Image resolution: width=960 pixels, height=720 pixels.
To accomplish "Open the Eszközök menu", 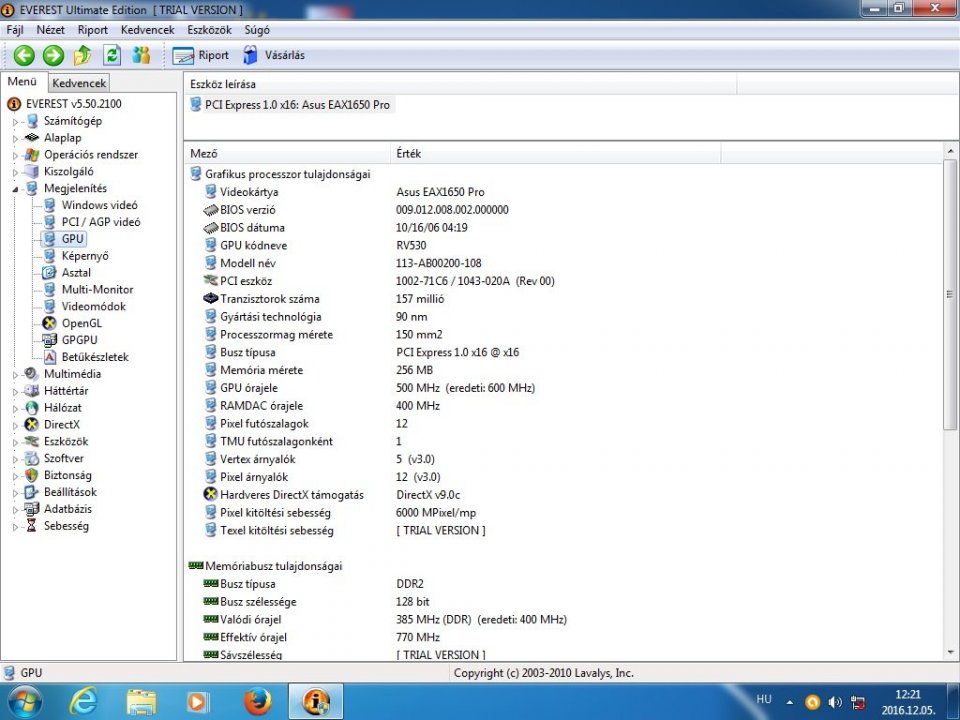I will click(209, 30).
